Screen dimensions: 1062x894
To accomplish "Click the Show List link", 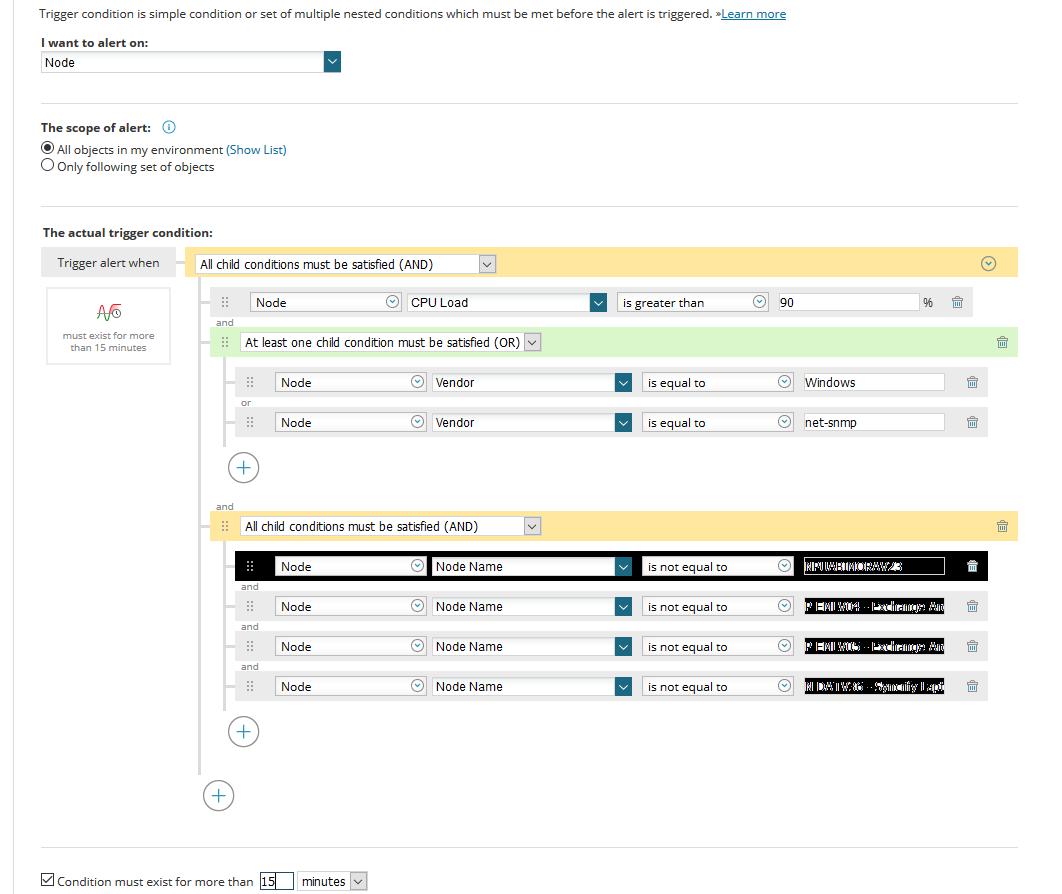I will (x=256, y=150).
